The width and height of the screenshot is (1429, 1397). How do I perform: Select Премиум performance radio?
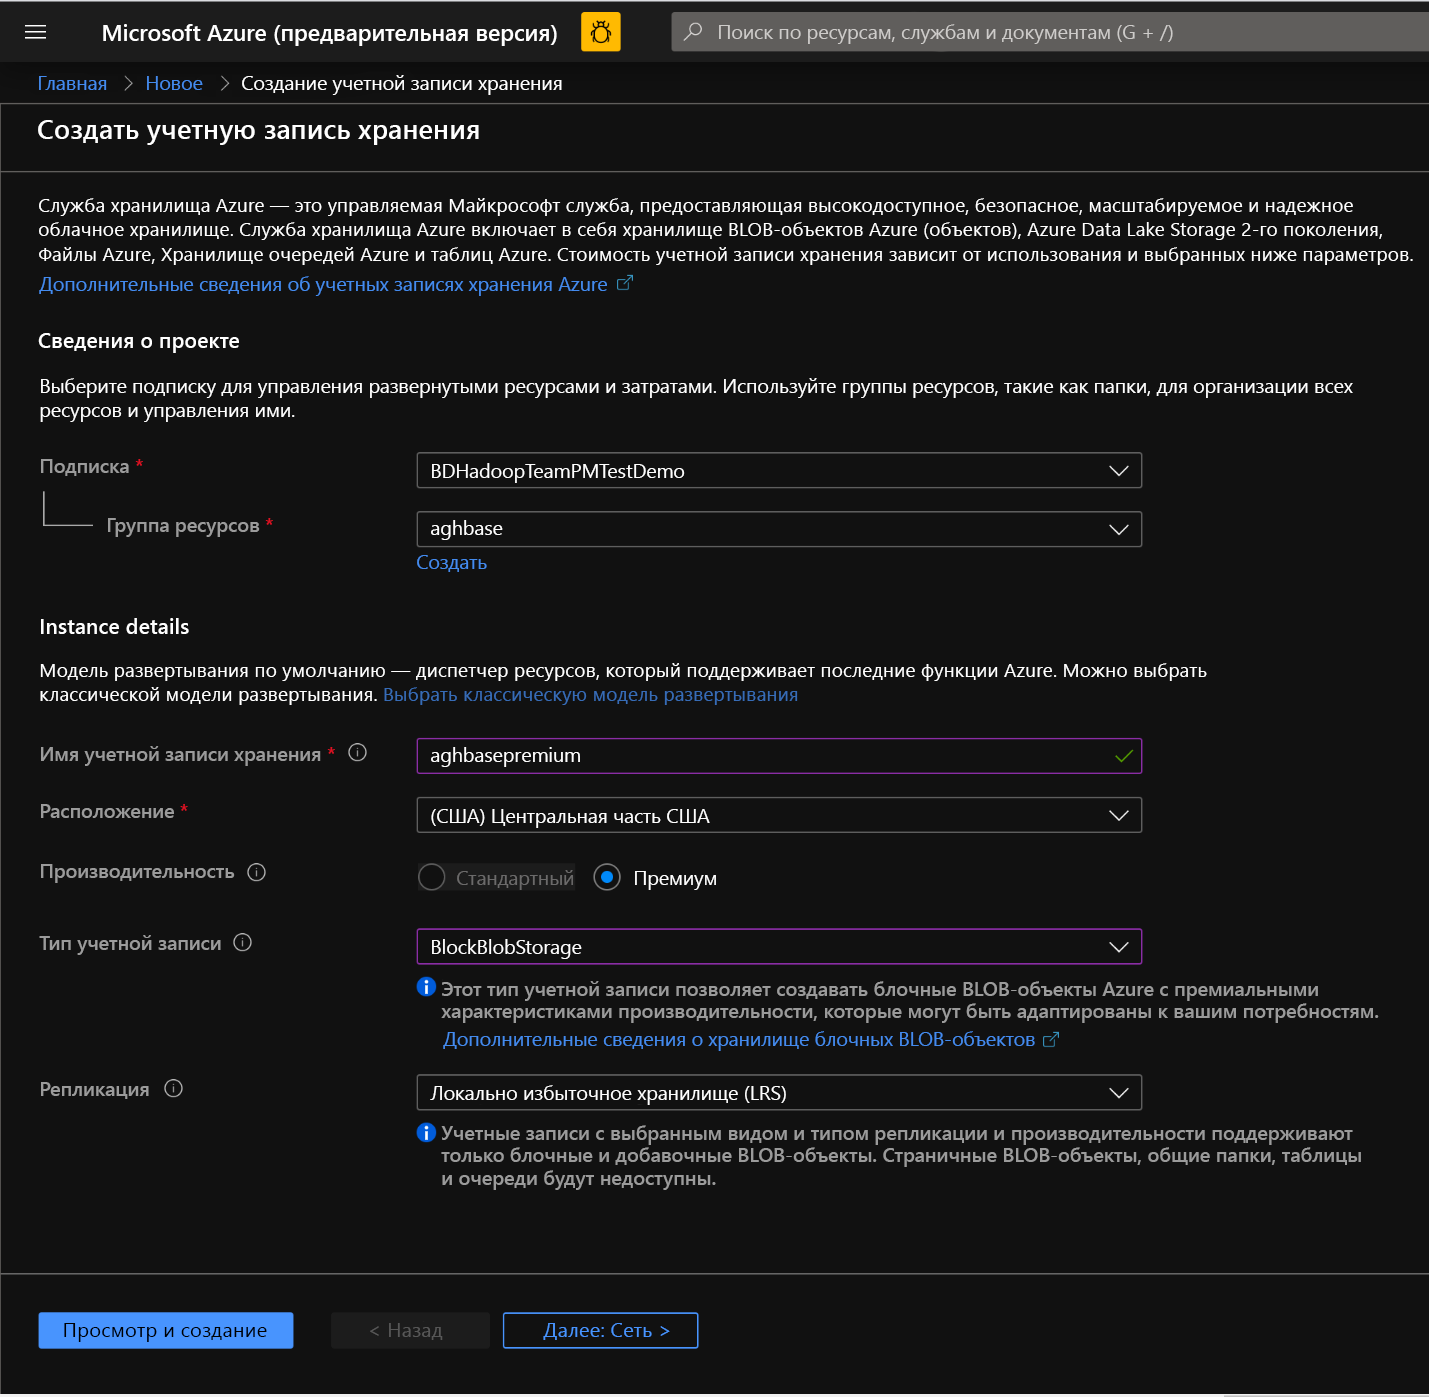607,877
